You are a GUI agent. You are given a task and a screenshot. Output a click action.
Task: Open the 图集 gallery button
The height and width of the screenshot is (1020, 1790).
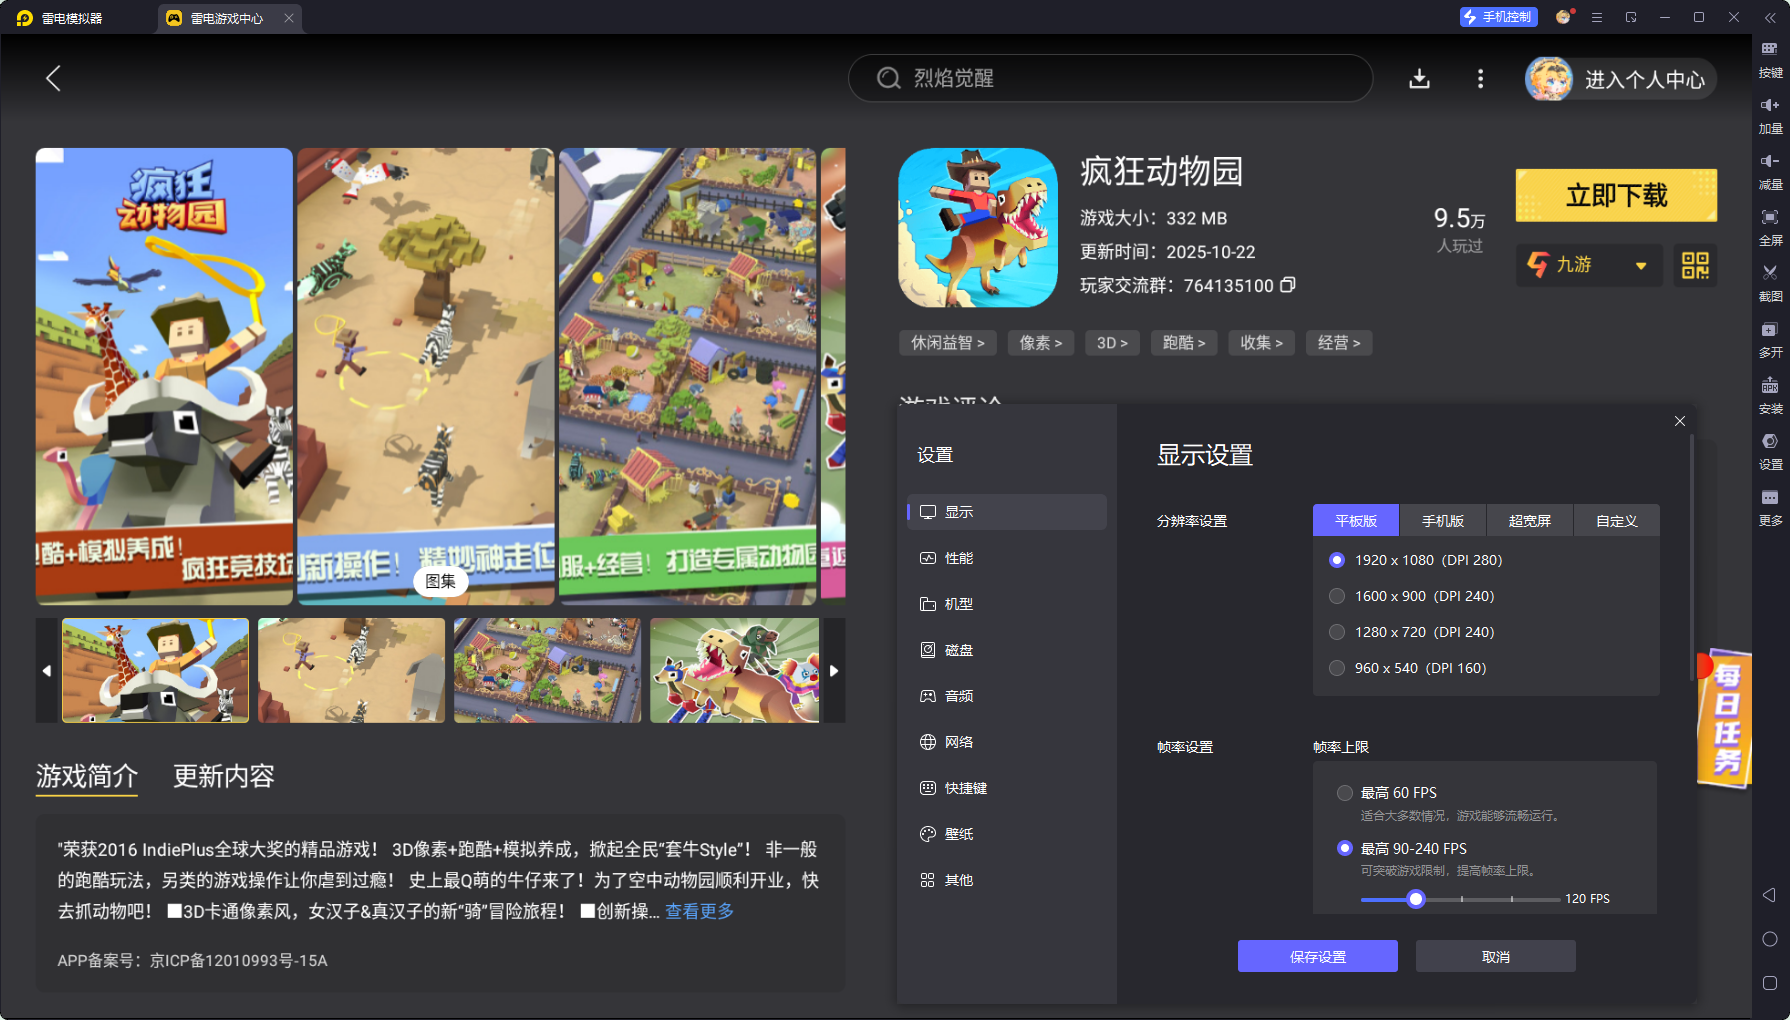[x=441, y=581]
